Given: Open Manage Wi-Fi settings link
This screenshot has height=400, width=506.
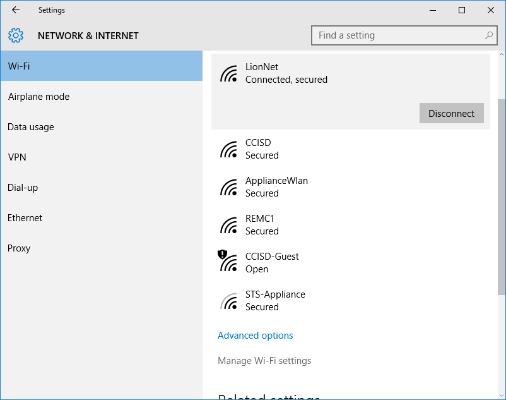Looking at the screenshot, I should 264,361.
